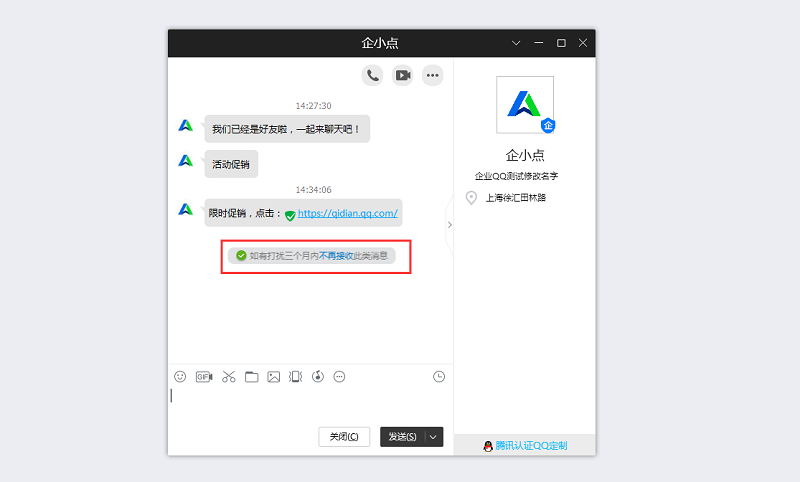
Task: Start a video call with the camera icon
Action: point(403,75)
